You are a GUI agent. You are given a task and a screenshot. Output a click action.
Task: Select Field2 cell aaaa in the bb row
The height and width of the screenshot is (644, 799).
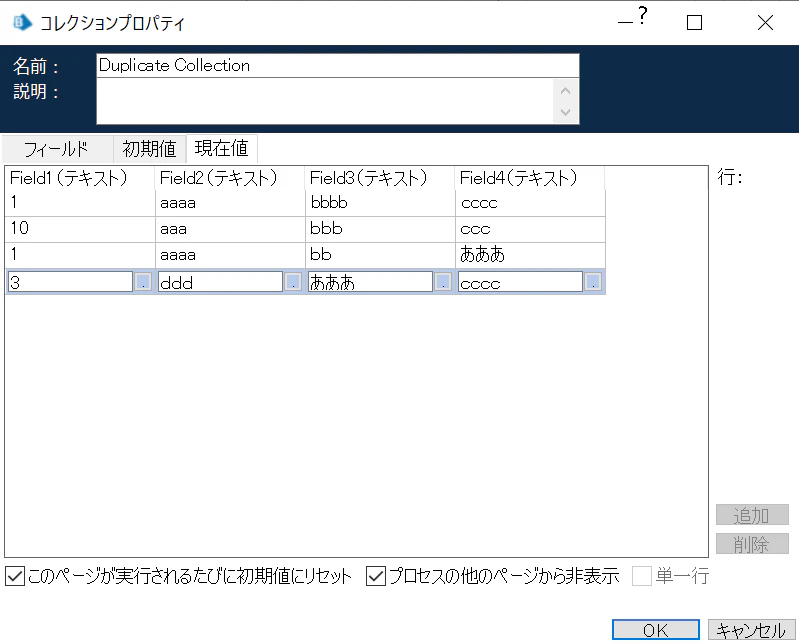point(230,255)
